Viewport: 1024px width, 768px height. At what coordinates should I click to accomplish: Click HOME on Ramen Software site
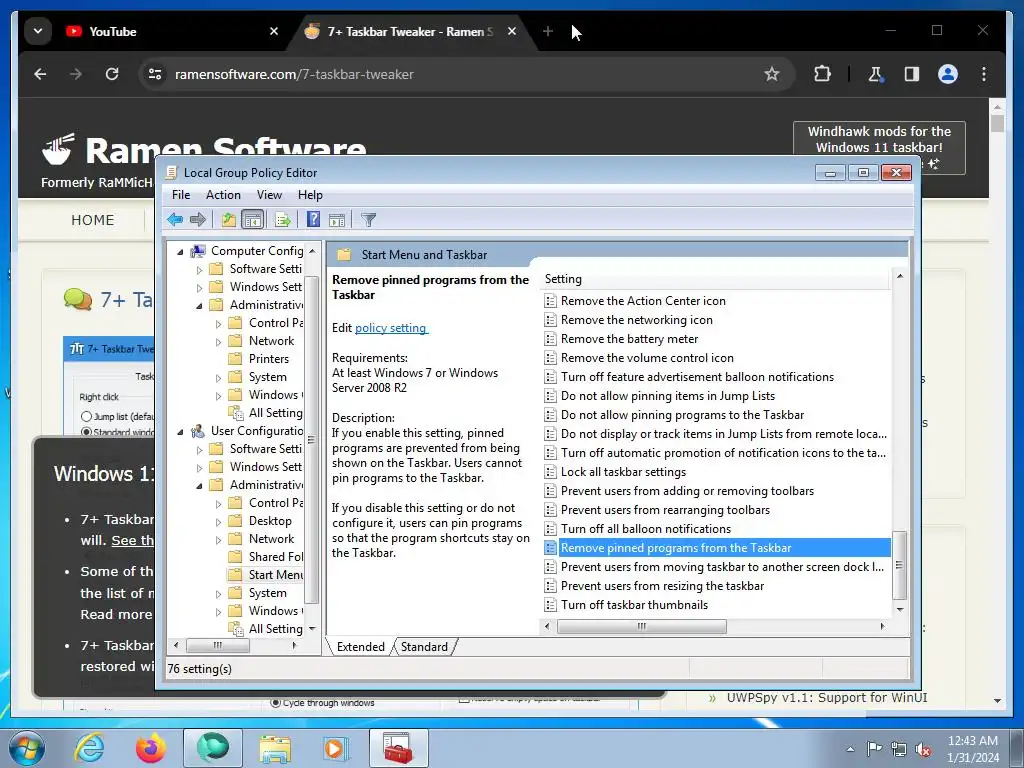pyautogui.click(x=93, y=220)
